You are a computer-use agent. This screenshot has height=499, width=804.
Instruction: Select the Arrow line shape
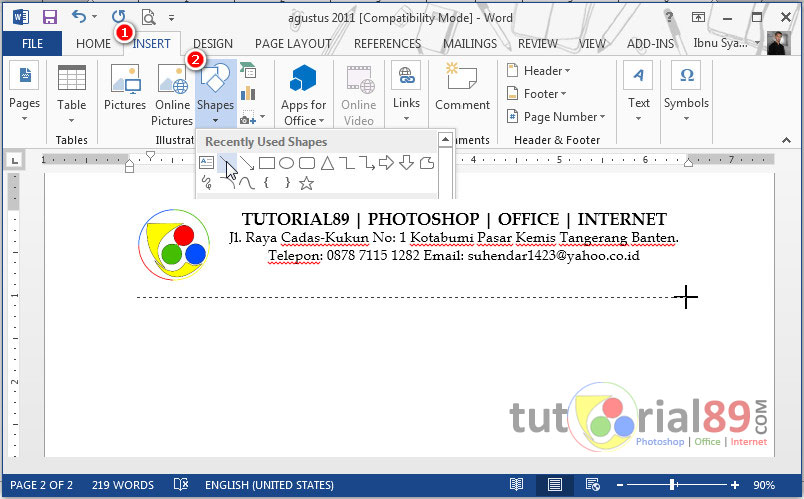click(x=247, y=164)
